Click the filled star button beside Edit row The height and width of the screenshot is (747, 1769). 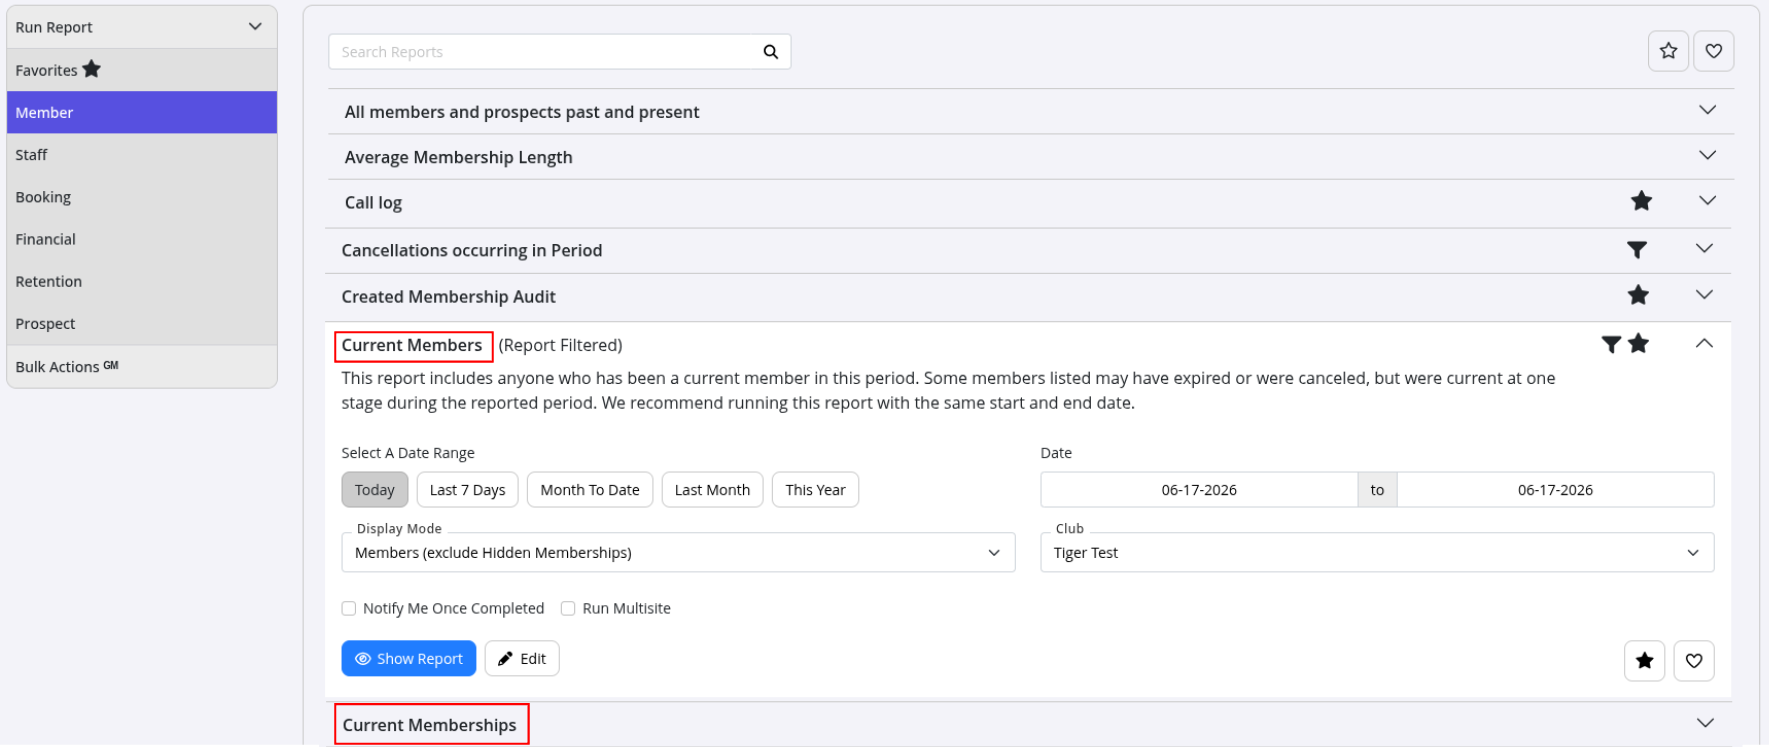1644,660
